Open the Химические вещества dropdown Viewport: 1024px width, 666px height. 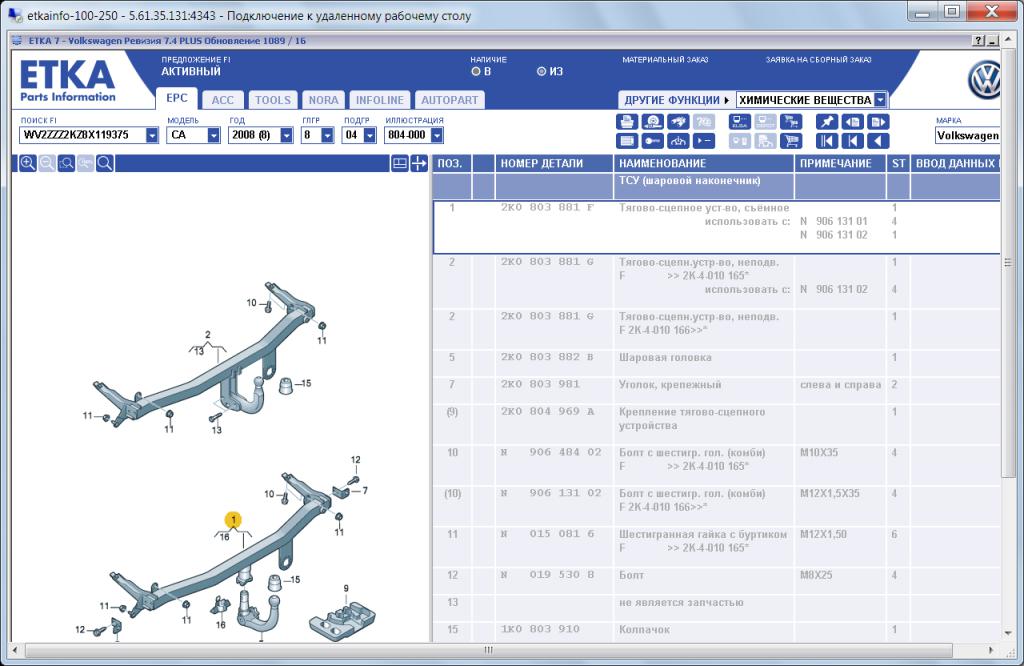click(x=880, y=100)
